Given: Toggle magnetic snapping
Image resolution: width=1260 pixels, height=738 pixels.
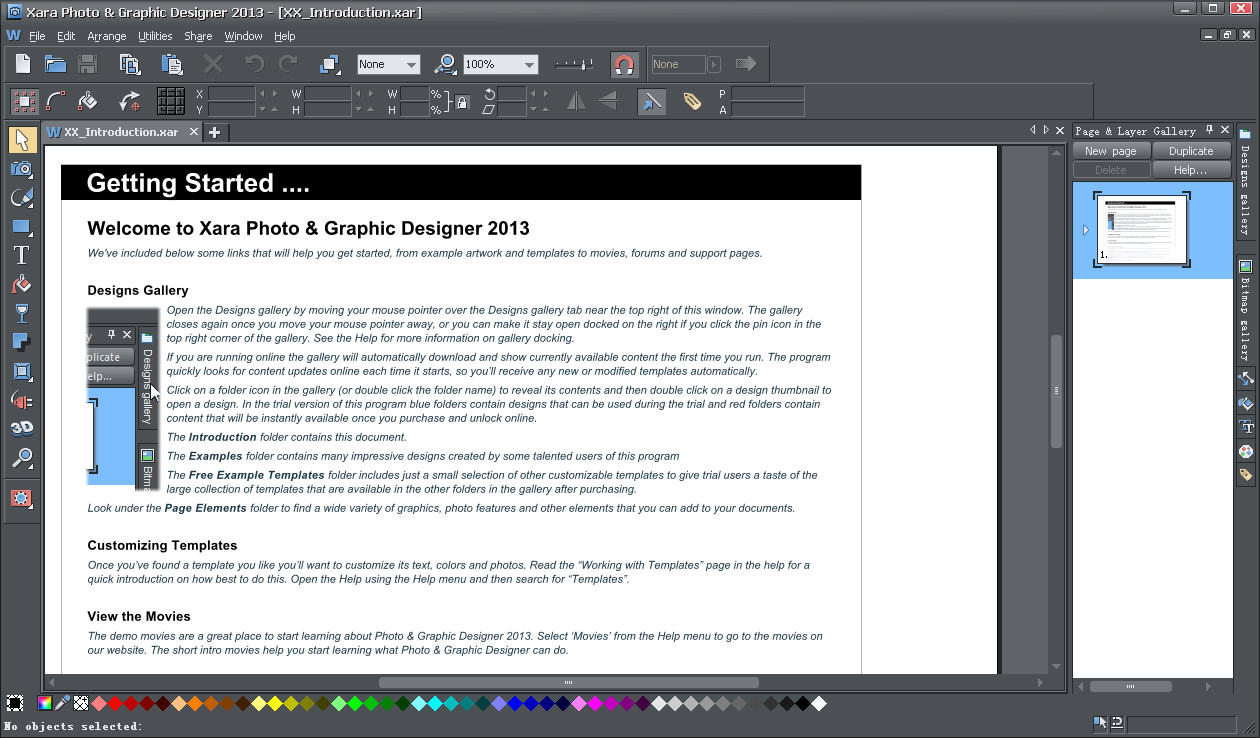Looking at the screenshot, I should coord(624,65).
